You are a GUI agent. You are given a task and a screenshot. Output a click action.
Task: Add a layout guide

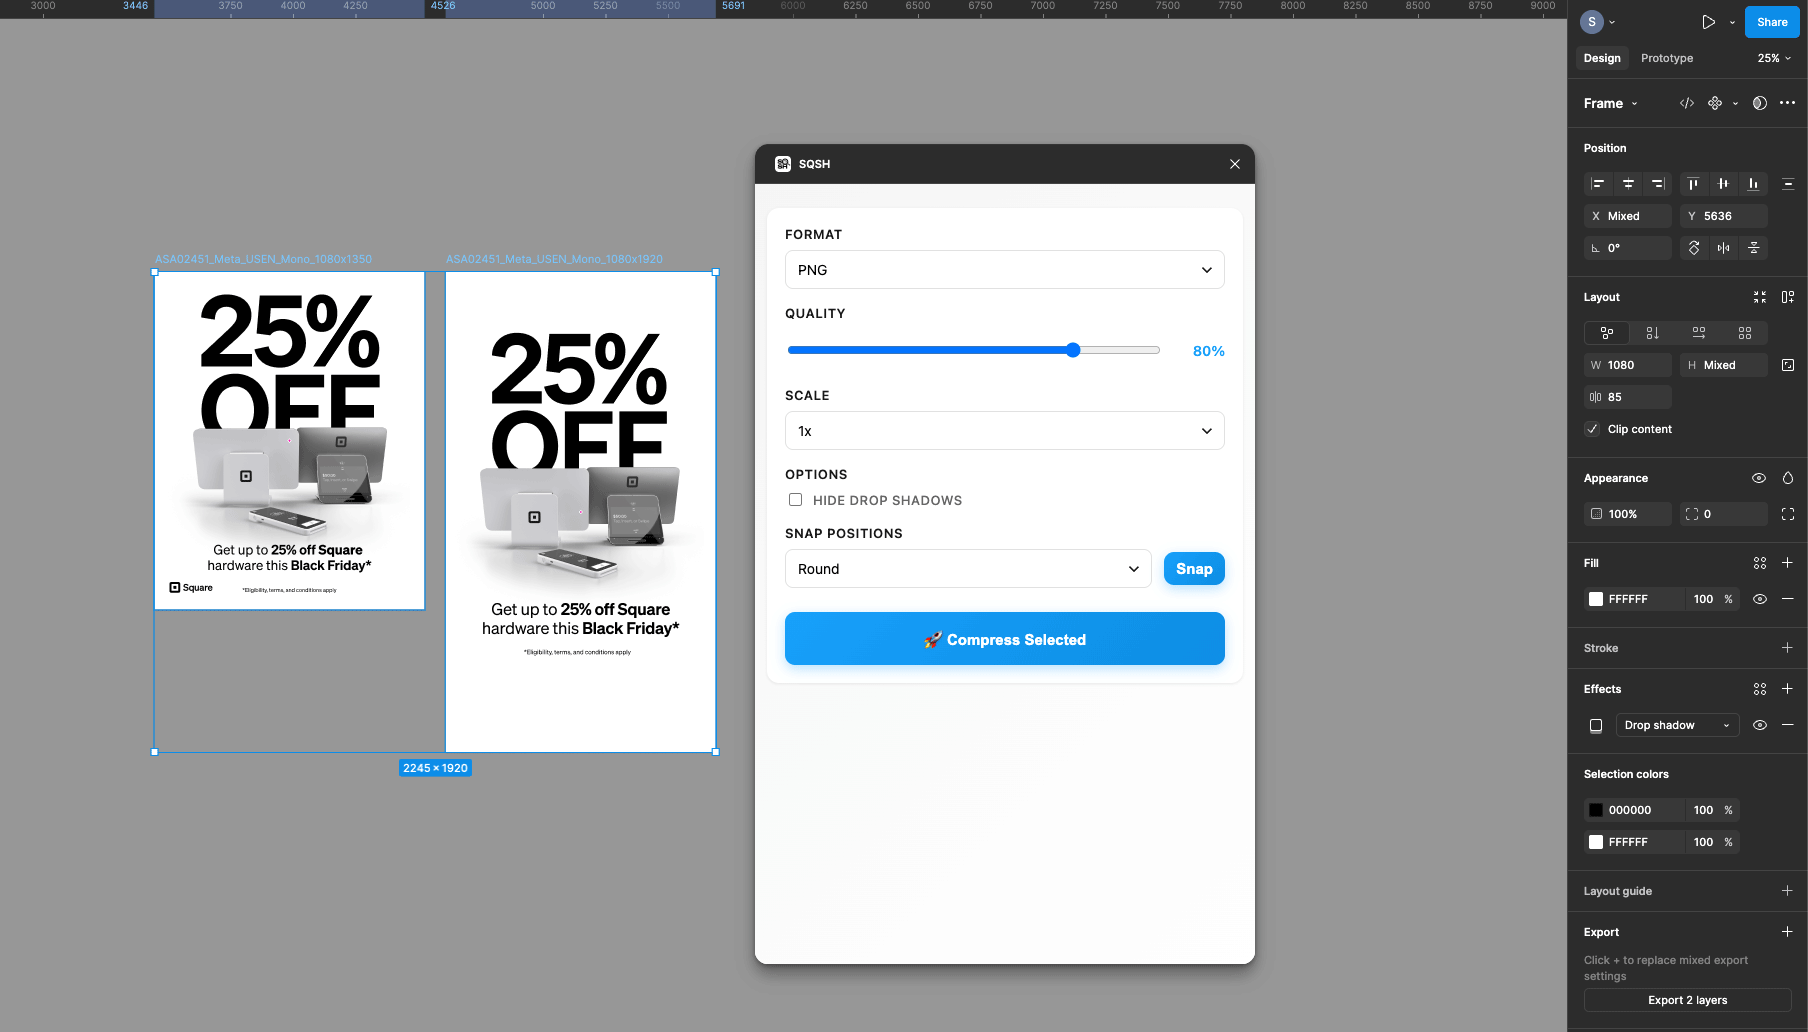point(1788,891)
